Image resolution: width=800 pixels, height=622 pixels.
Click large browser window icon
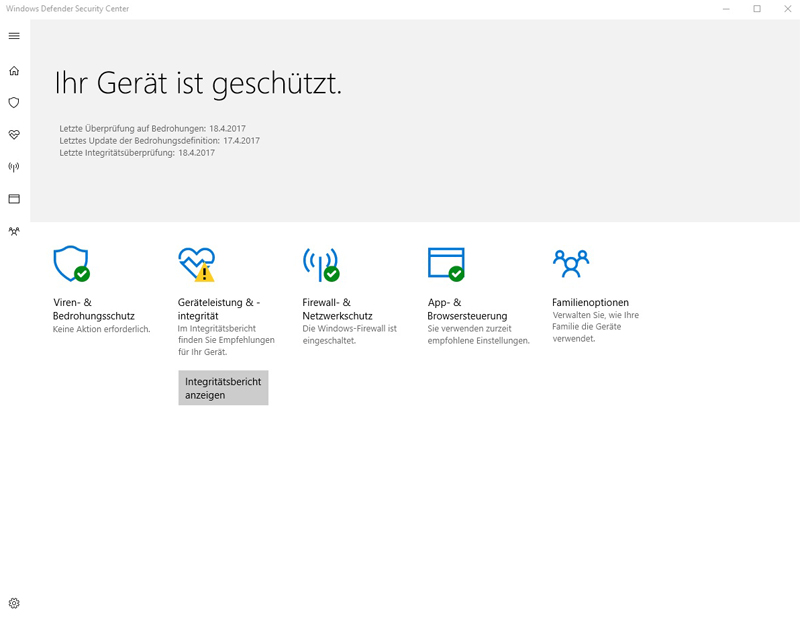pyautogui.click(x=446, y=264)
